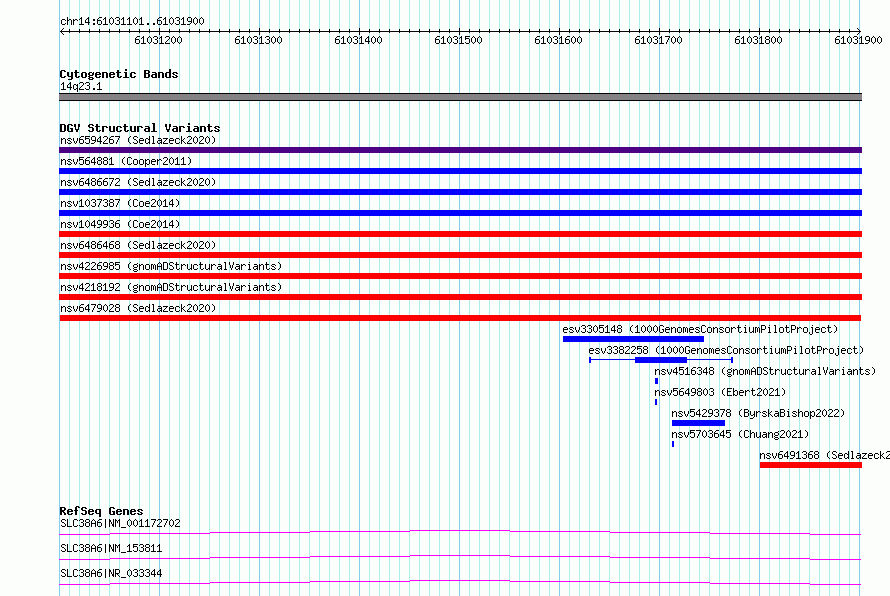Click the Cytogenetic Bands track title
890x596 pixels.
coord(119,74)
